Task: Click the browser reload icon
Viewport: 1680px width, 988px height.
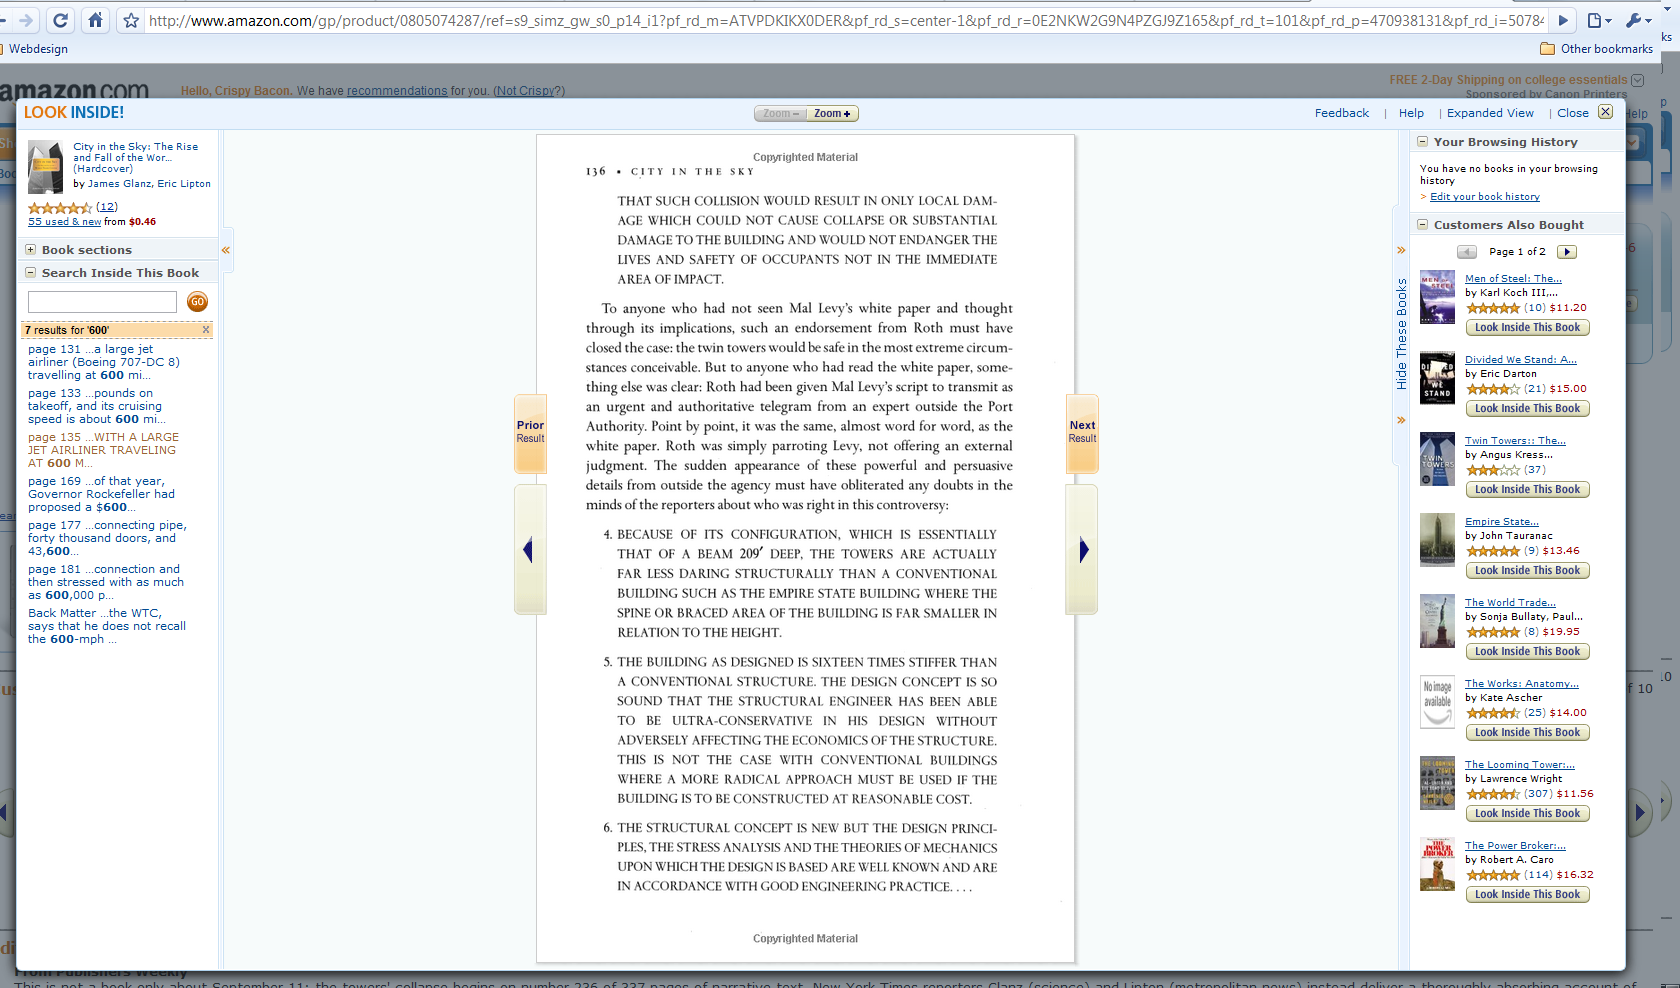Action: coord(60,20)
